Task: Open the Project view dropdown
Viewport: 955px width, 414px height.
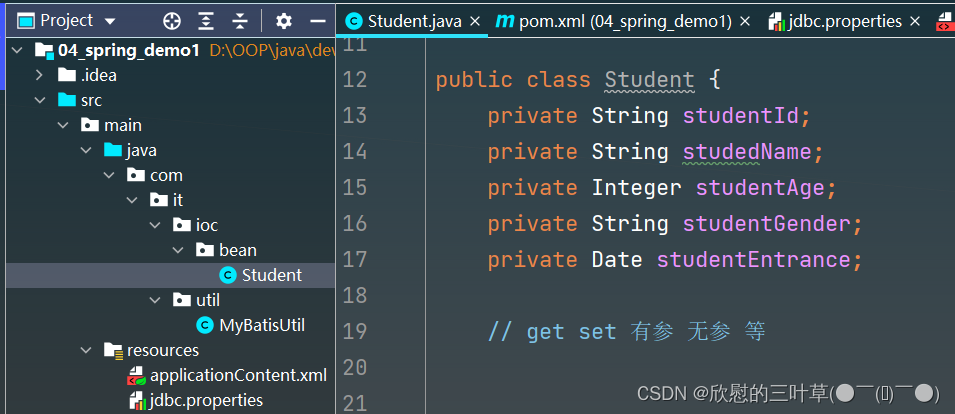Action: click(x=109, y=21)
